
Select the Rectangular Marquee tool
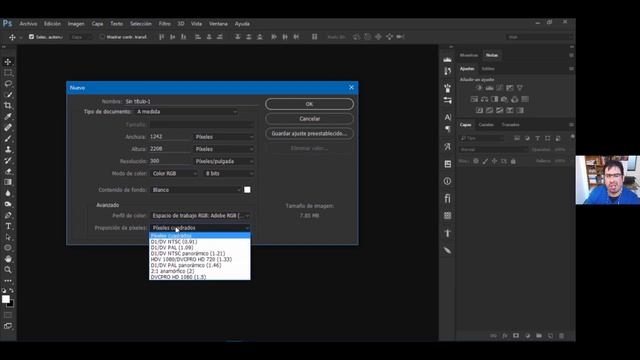coord(8,73)
